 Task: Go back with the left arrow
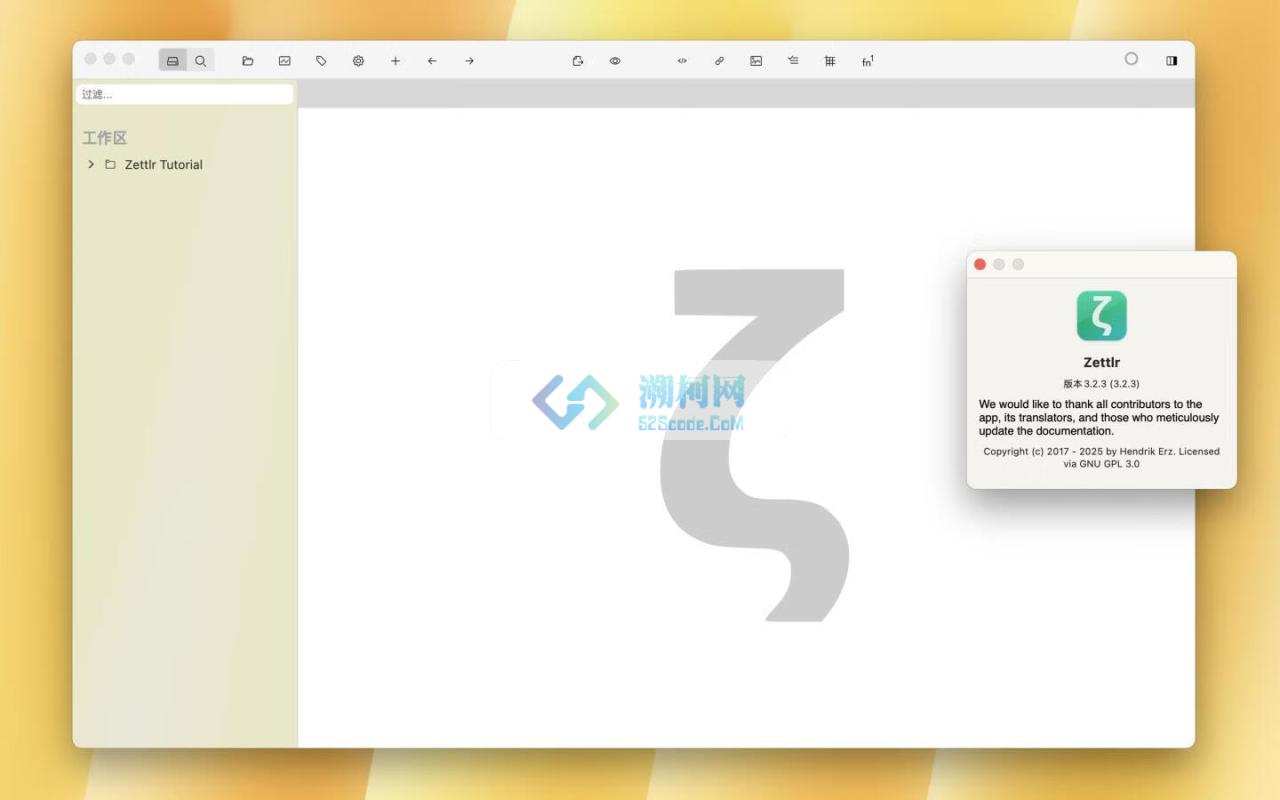point(432,61)
